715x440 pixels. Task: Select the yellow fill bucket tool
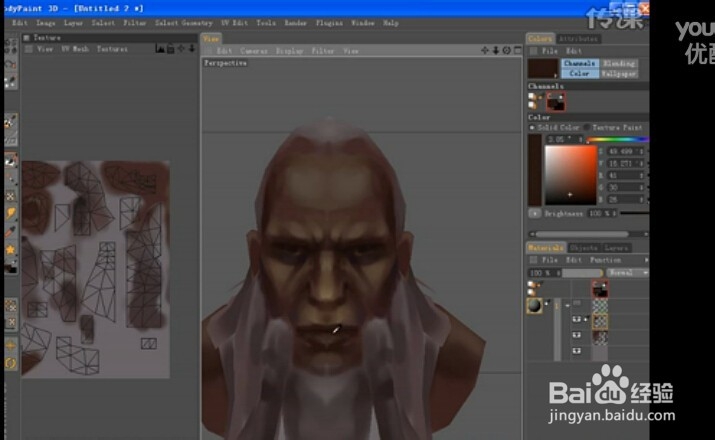[10, 213]
